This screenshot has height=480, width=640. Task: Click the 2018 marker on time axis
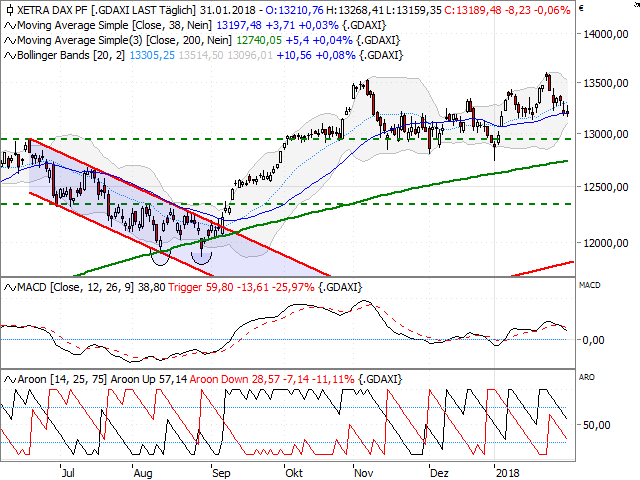click(x=507, y=473)
